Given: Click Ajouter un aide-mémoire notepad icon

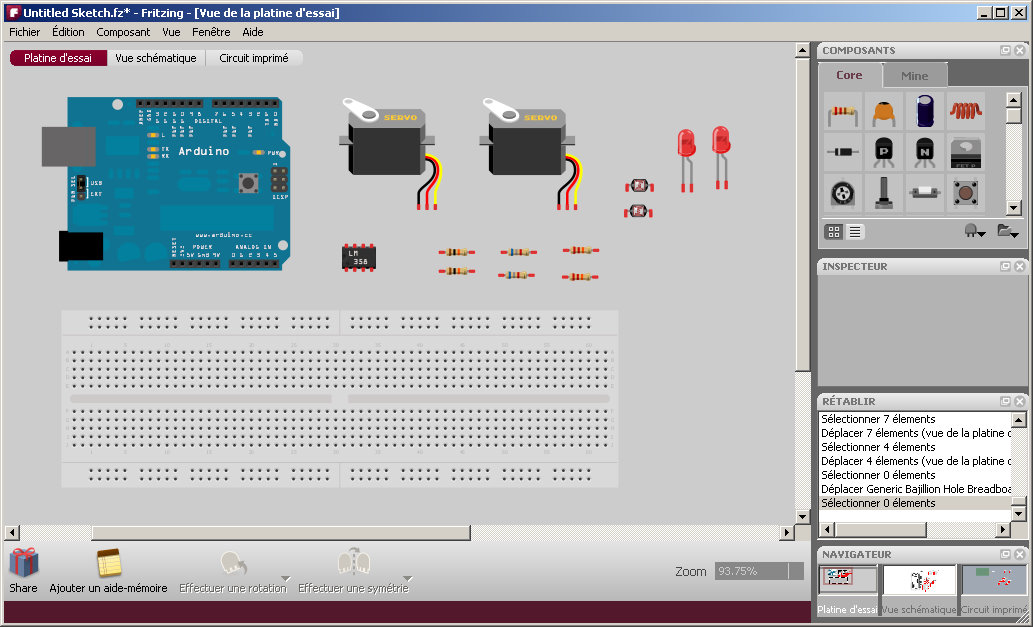Looking at the screenshot, I should 109,563.
